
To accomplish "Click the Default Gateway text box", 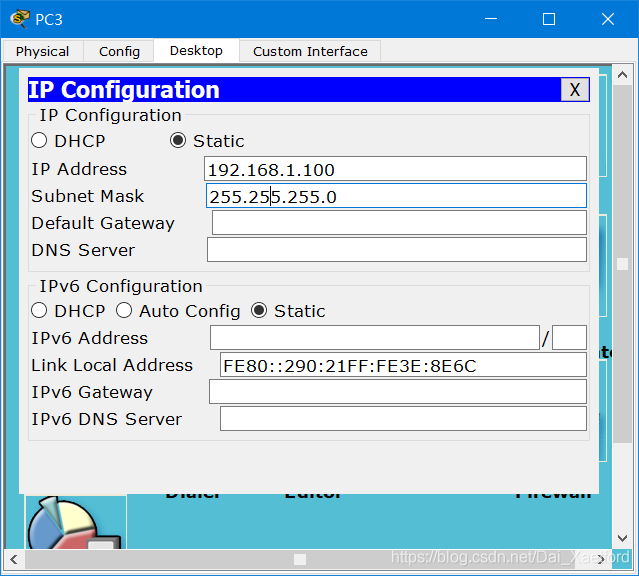I will pos(398,223).
